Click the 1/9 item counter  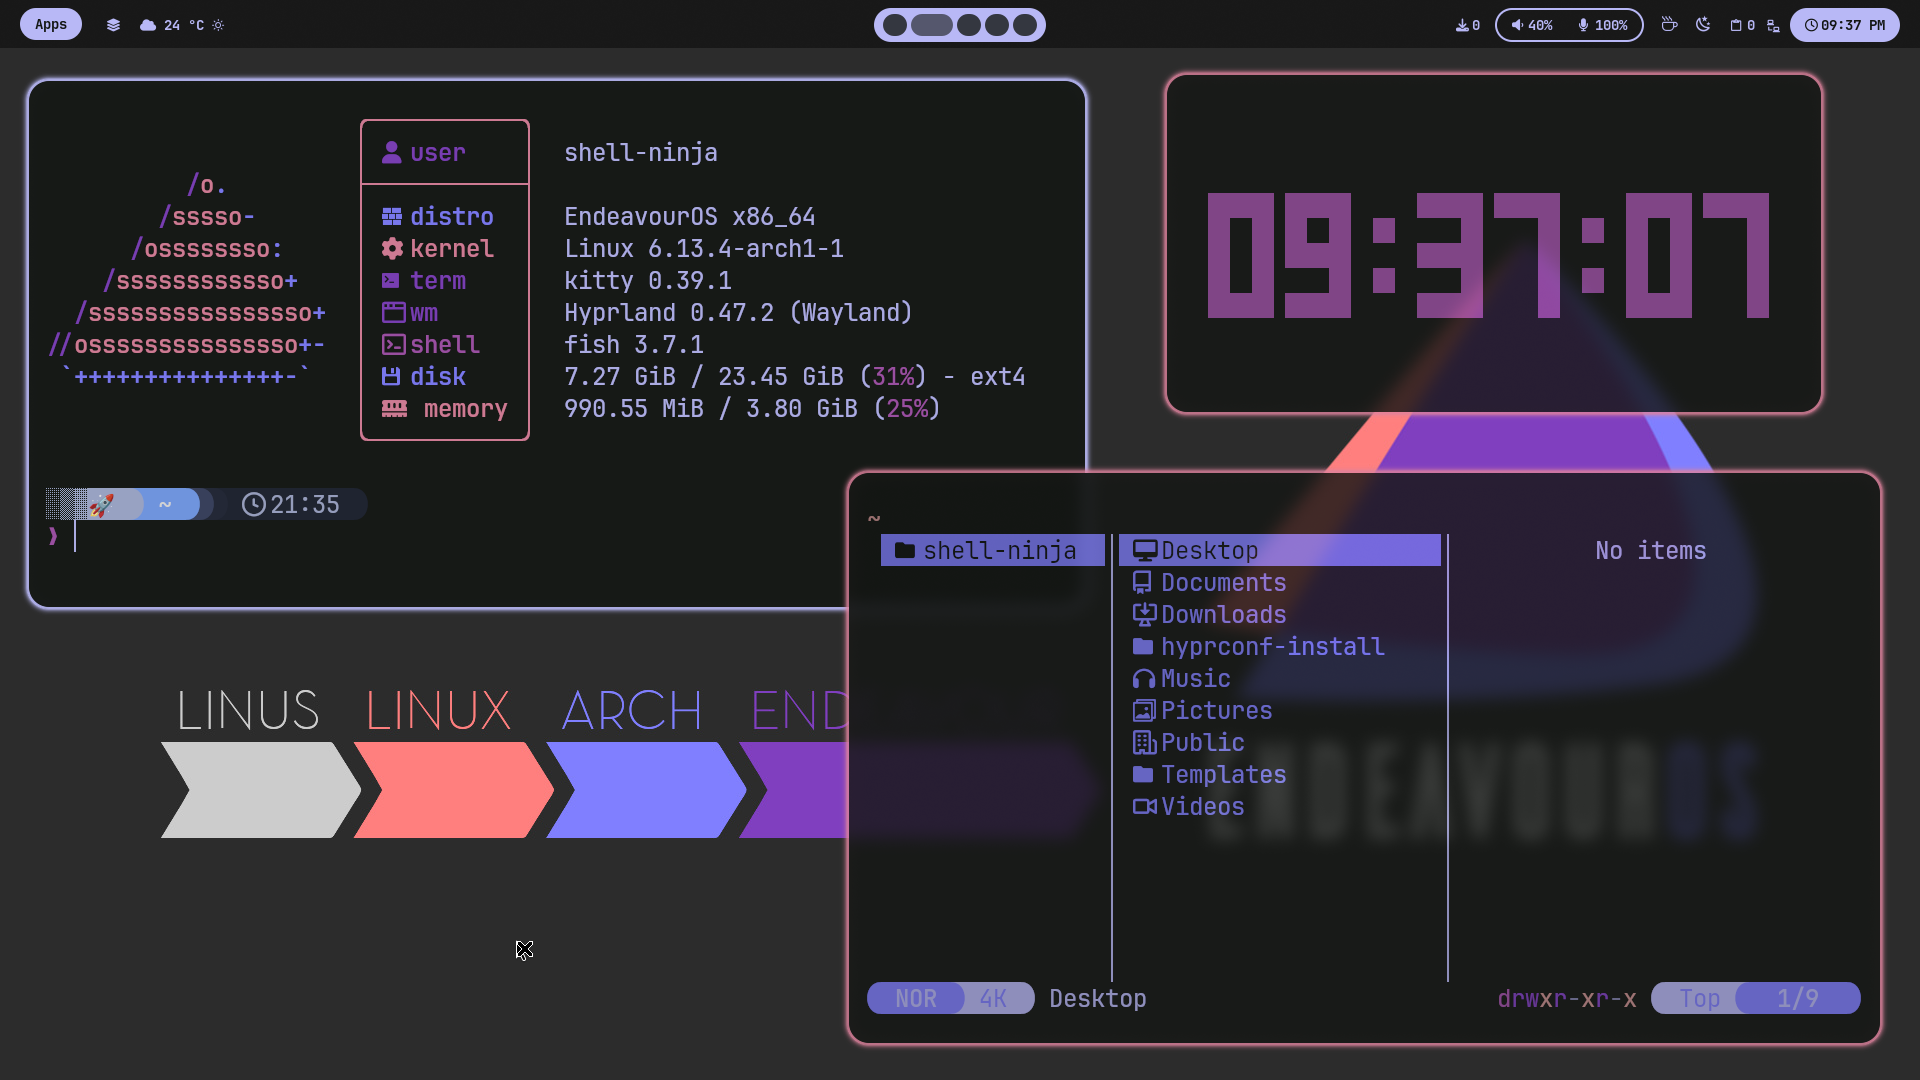(1798, 999)
